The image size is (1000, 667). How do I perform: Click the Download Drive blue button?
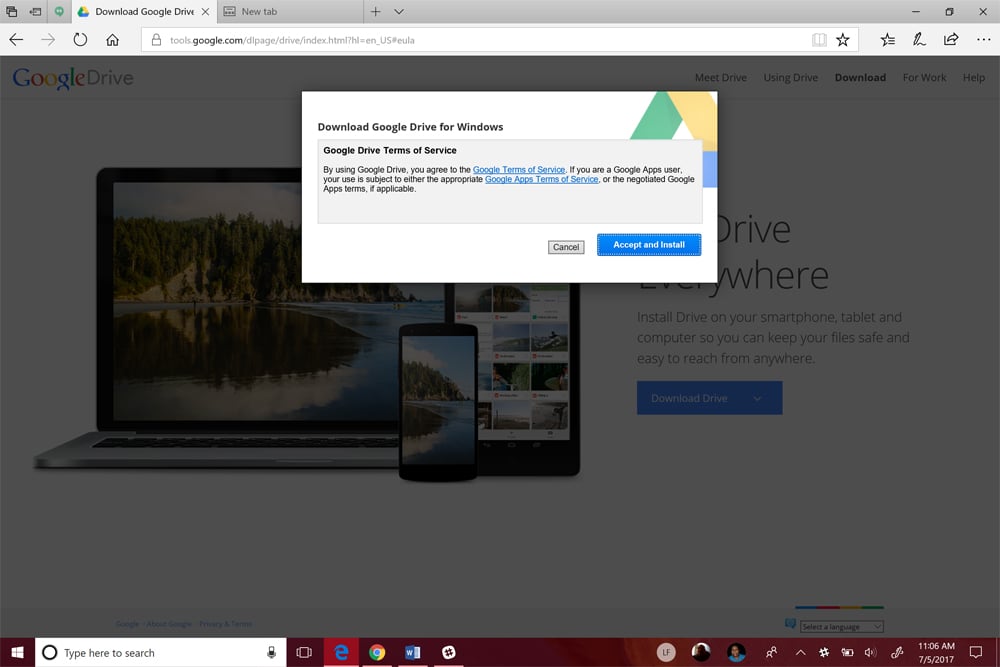coord(709,398)
